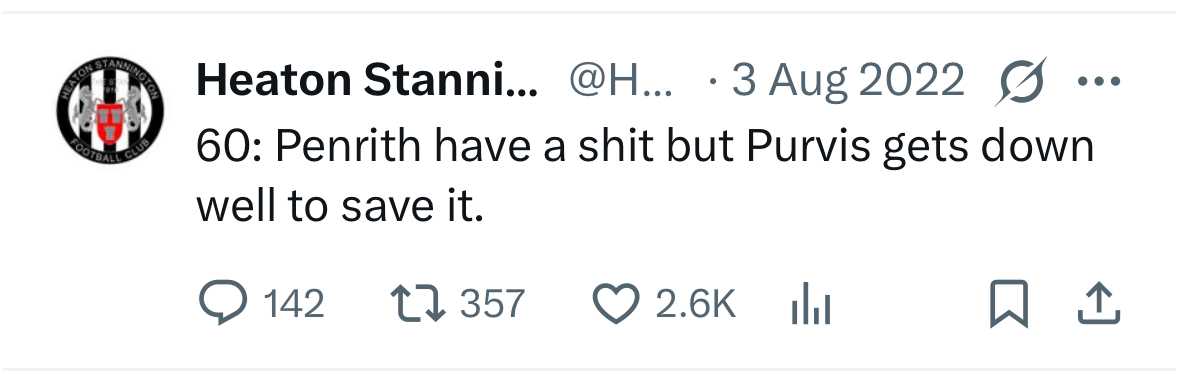Open the three-dot More options menu
1179x374 pixels.
point(1099,81)
